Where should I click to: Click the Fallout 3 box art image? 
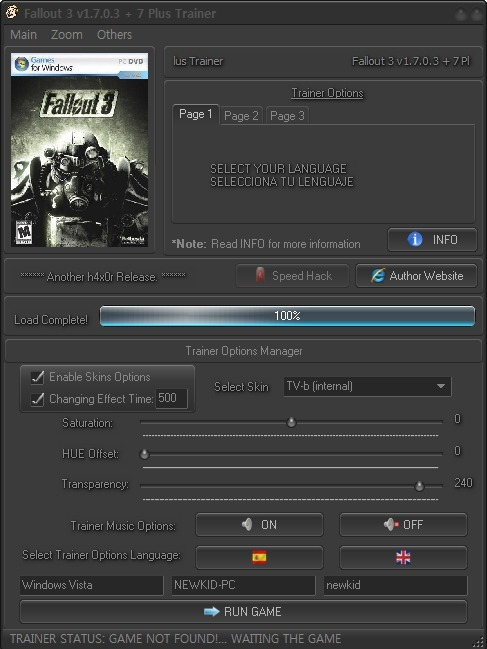(79, 150)
